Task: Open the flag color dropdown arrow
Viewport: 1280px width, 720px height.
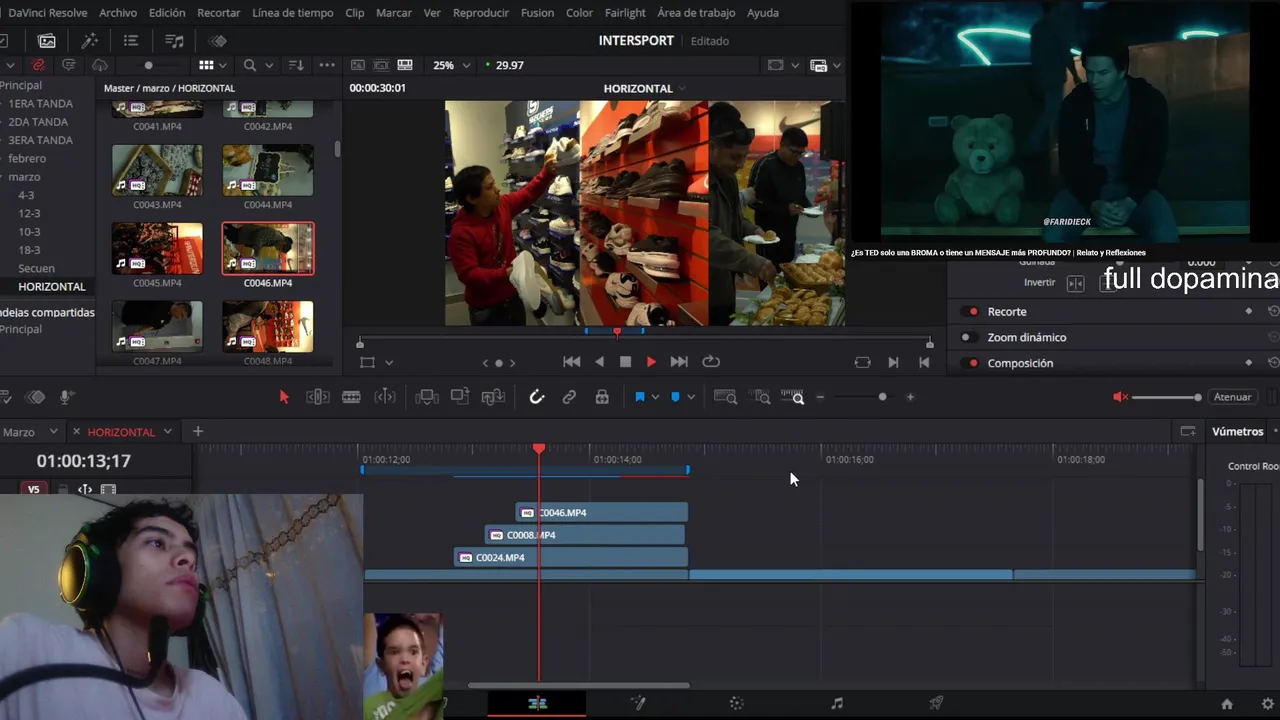Action: 655,397
